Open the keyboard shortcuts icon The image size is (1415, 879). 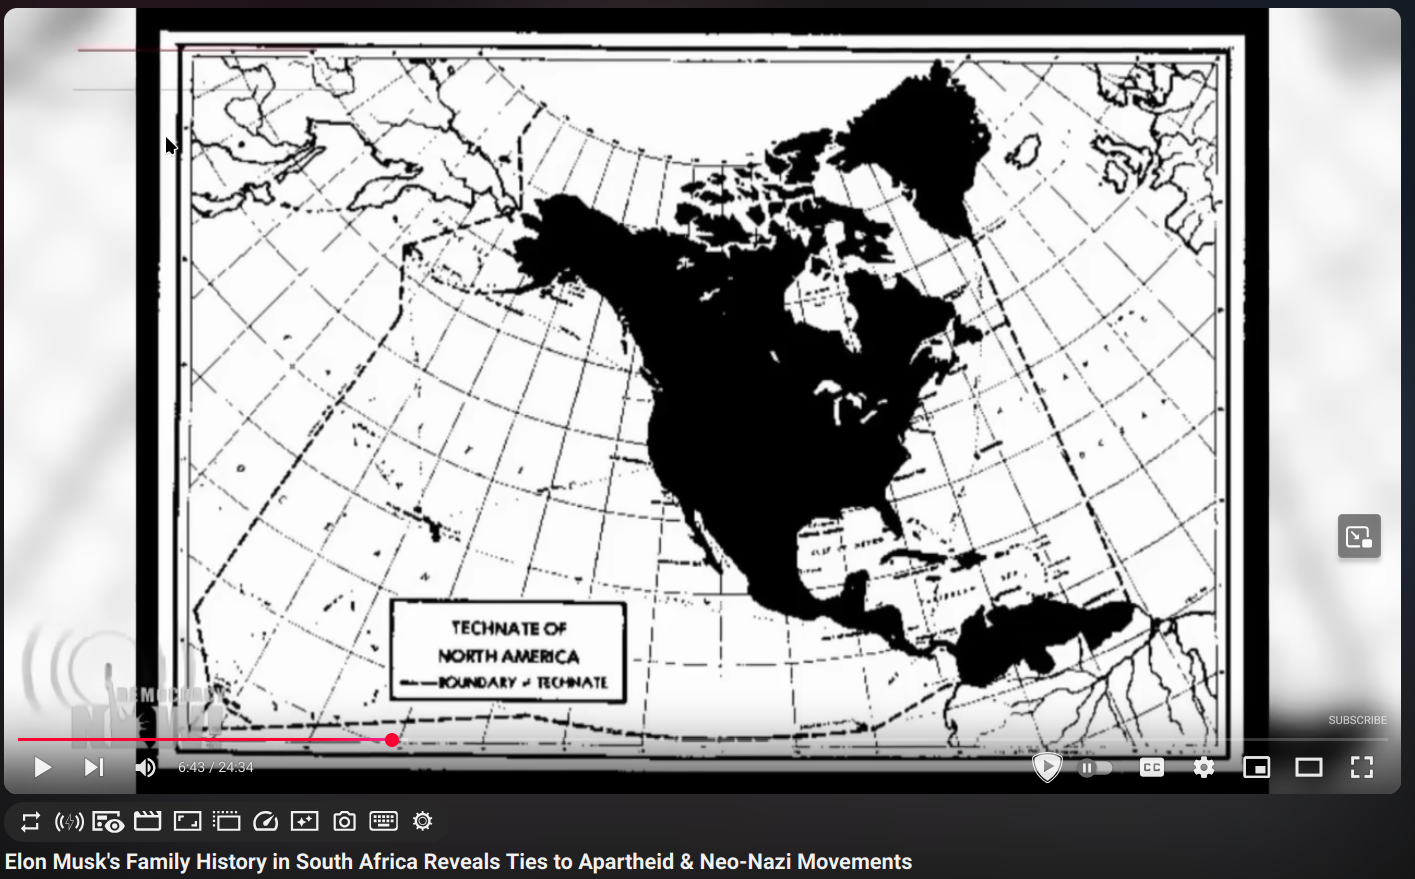pos(383,821)
